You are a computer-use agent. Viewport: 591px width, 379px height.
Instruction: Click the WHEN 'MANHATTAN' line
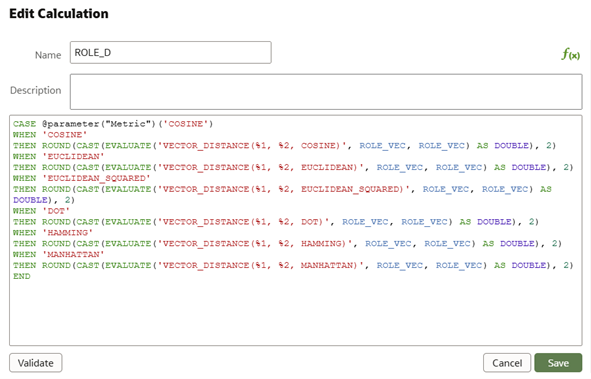coord(59,255)
